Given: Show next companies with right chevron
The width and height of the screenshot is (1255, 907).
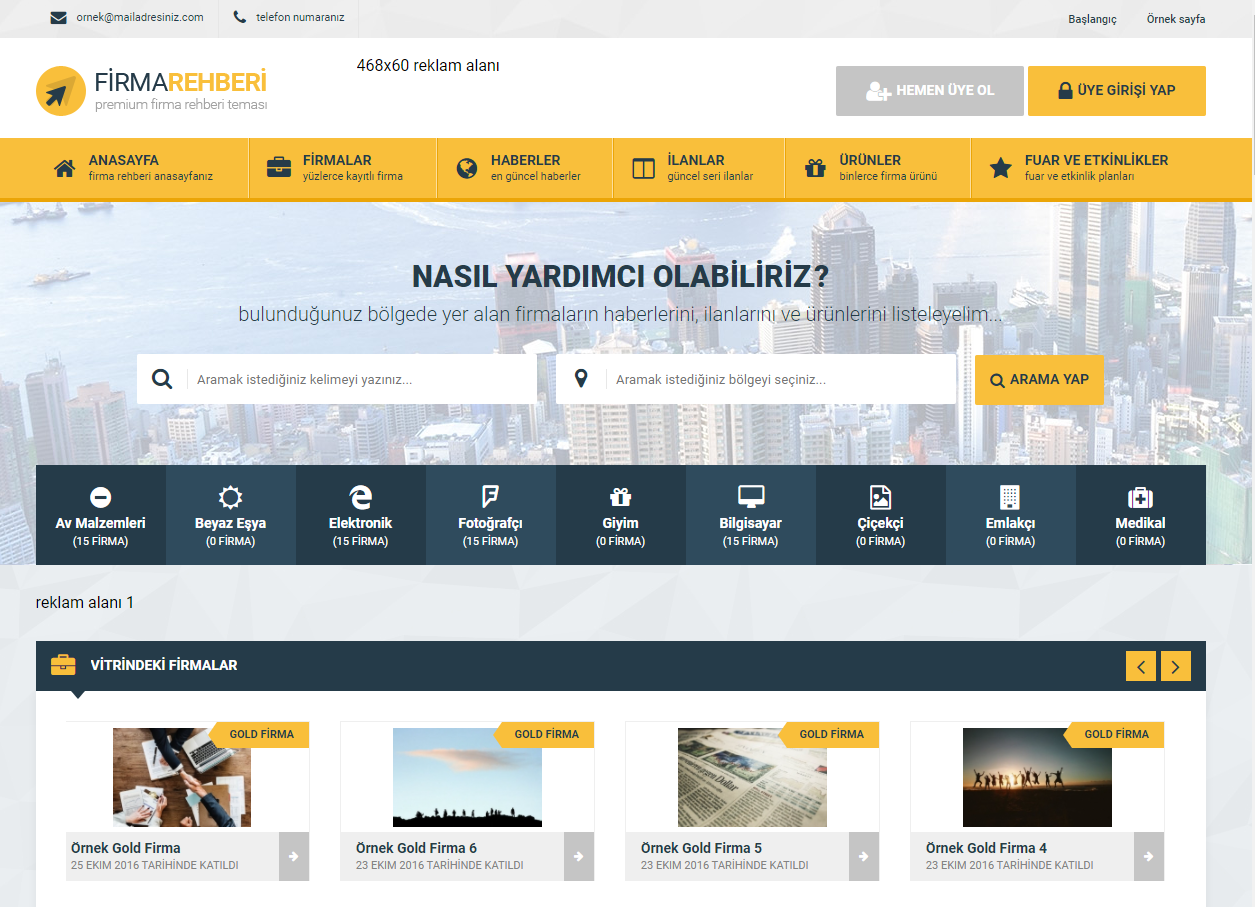Looking at the screenshot, I should [x=1175, y=666].
